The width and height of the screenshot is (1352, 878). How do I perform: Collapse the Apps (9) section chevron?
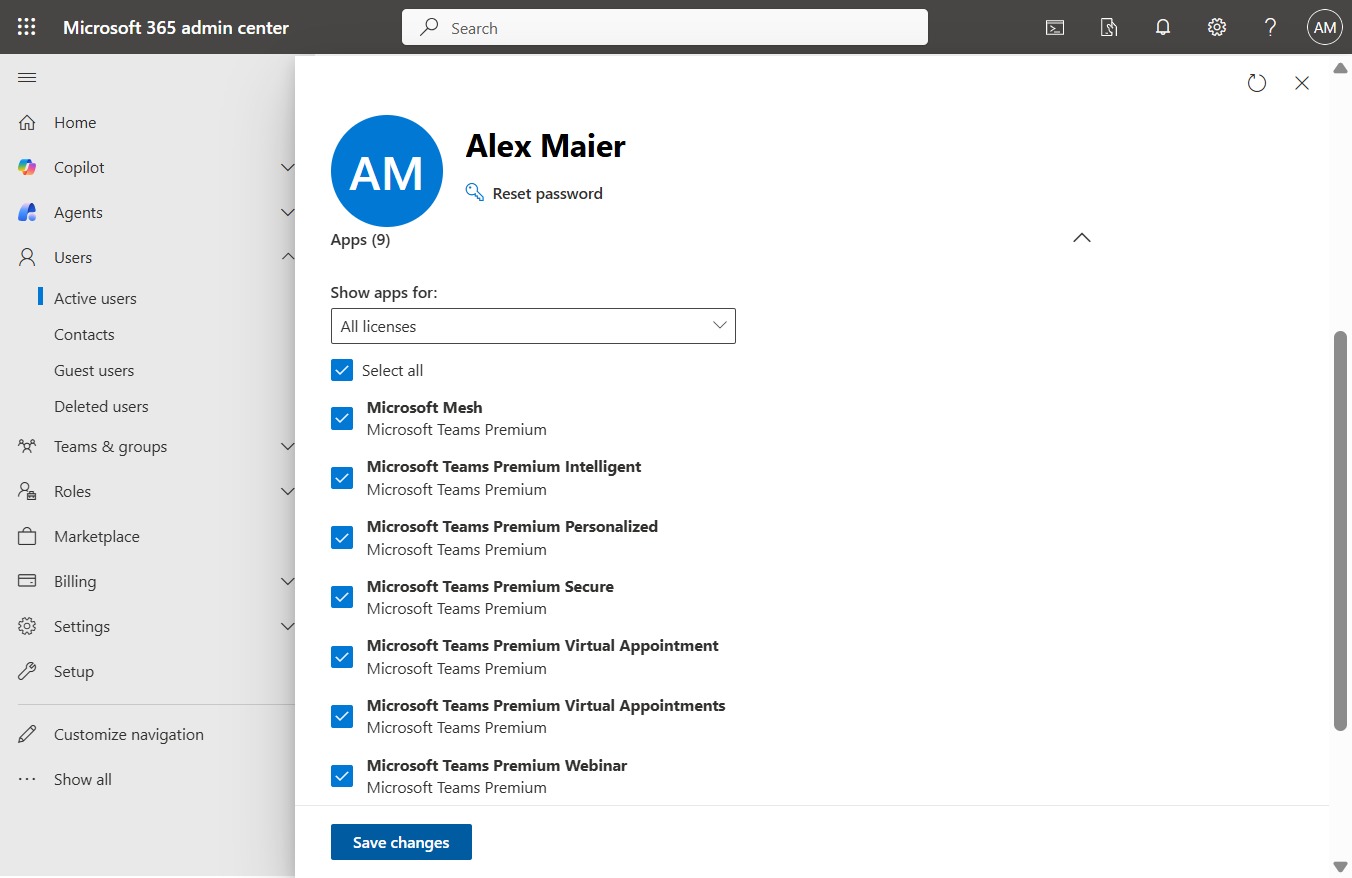click(x=1081, y=238)
